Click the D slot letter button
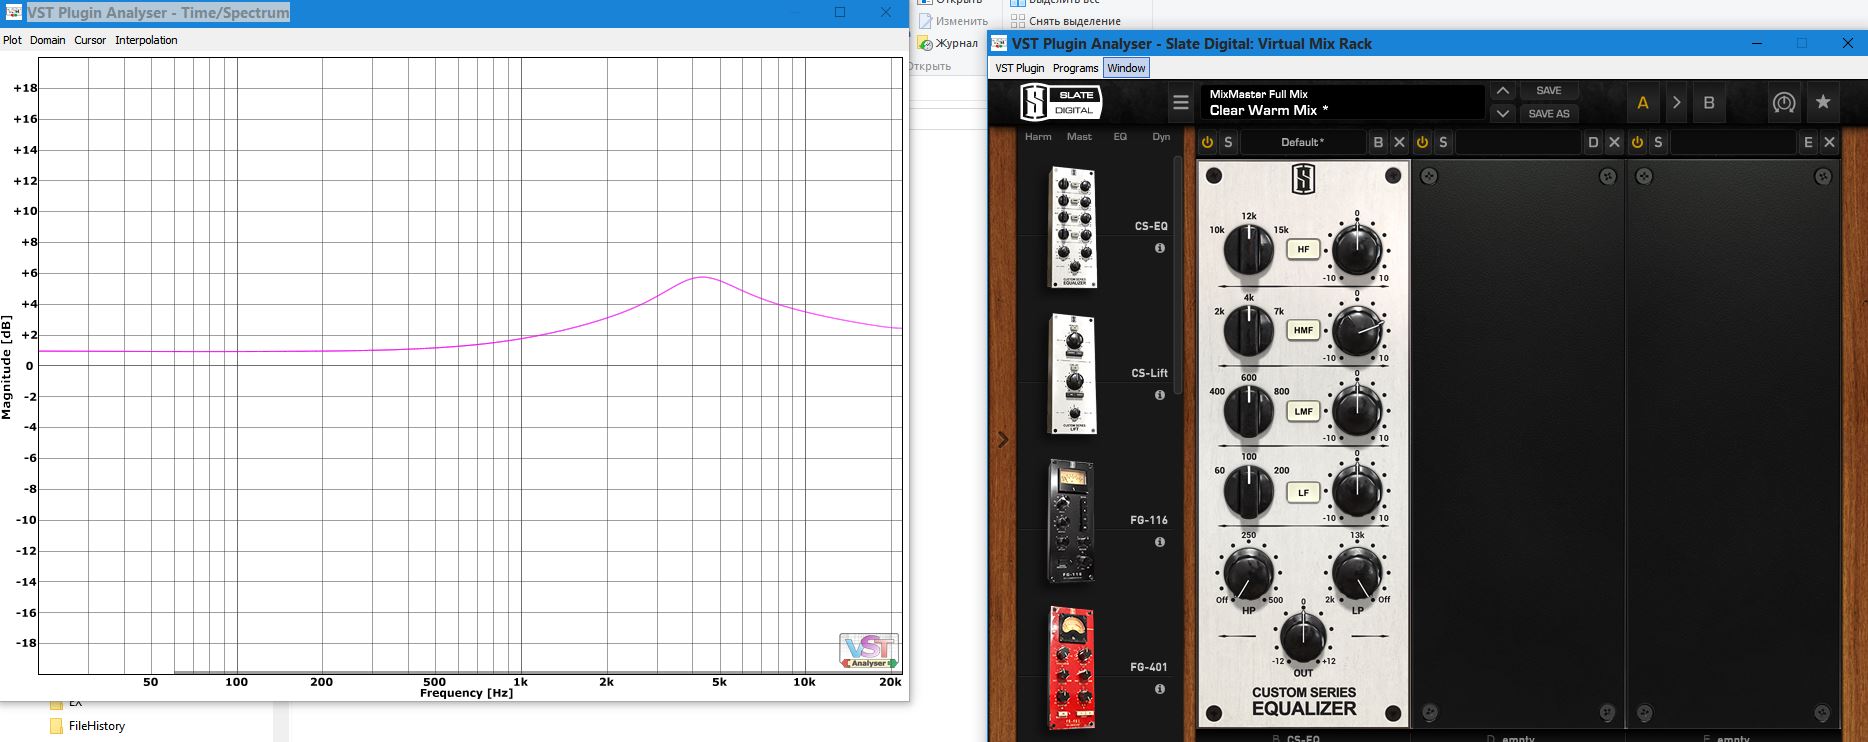Screen dimensions: 1868x742 1593,142
